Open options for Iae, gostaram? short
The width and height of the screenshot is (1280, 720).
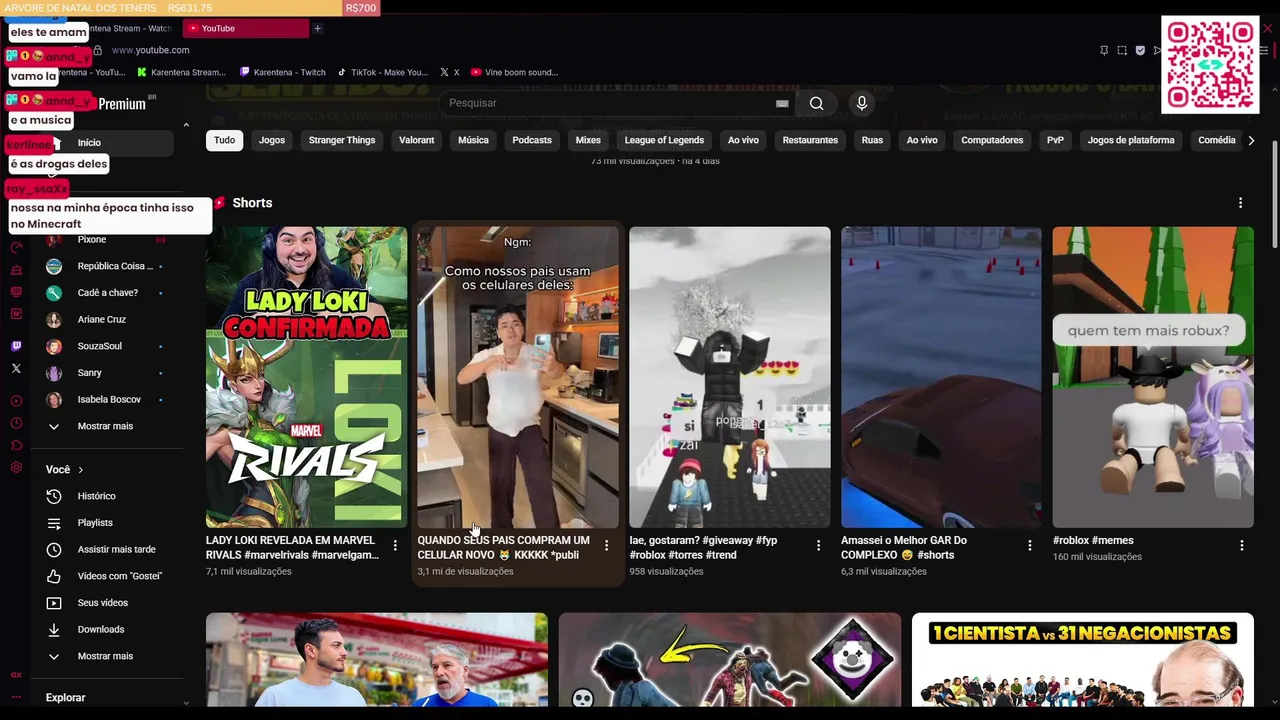(818, 546)
